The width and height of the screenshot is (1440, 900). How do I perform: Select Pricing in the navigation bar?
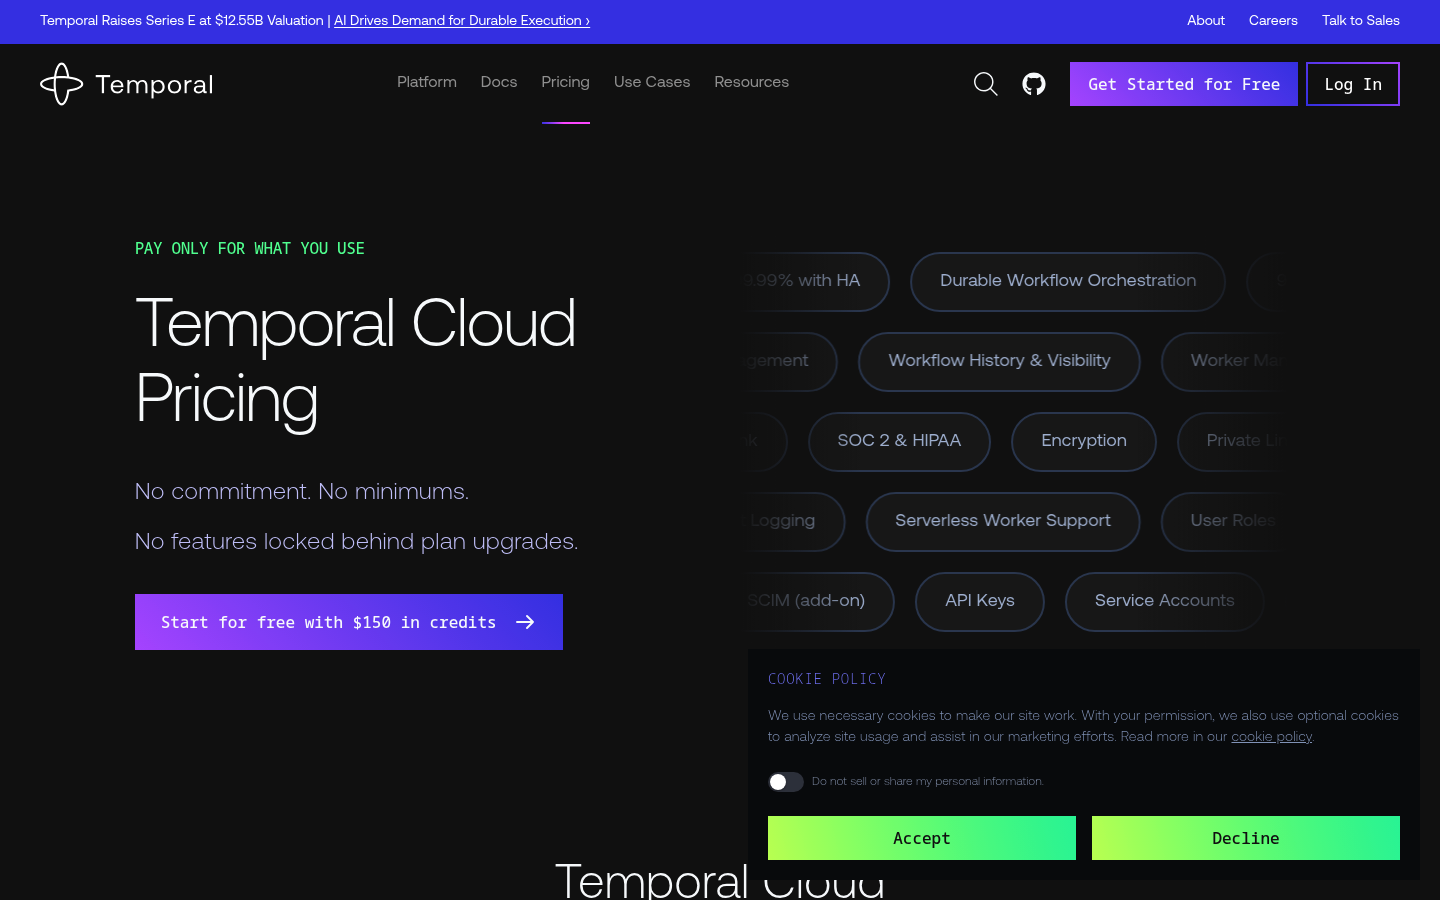[566, 82]
